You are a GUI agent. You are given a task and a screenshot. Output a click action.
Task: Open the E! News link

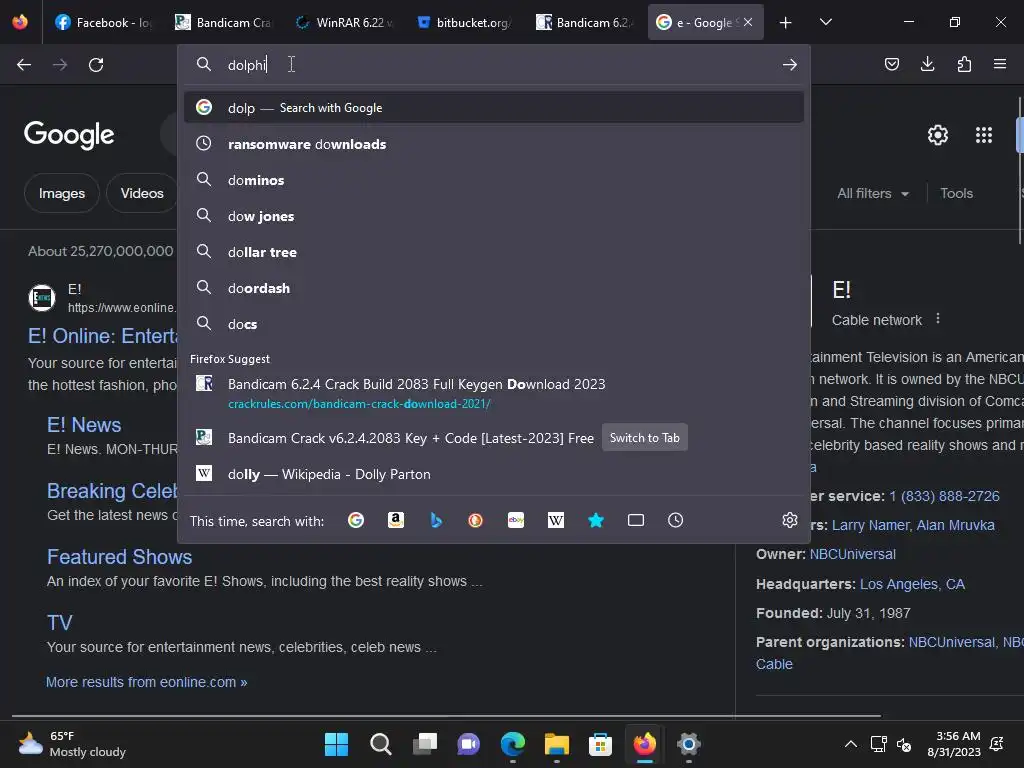click(x=84, y=425)
